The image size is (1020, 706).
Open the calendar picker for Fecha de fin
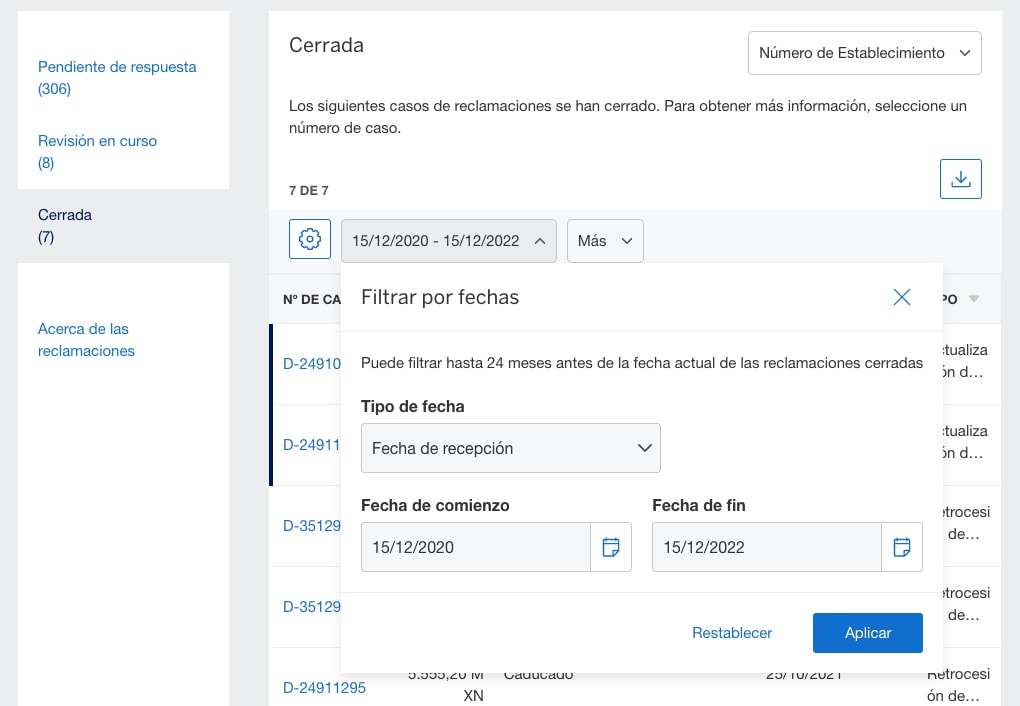pos(901,547)
